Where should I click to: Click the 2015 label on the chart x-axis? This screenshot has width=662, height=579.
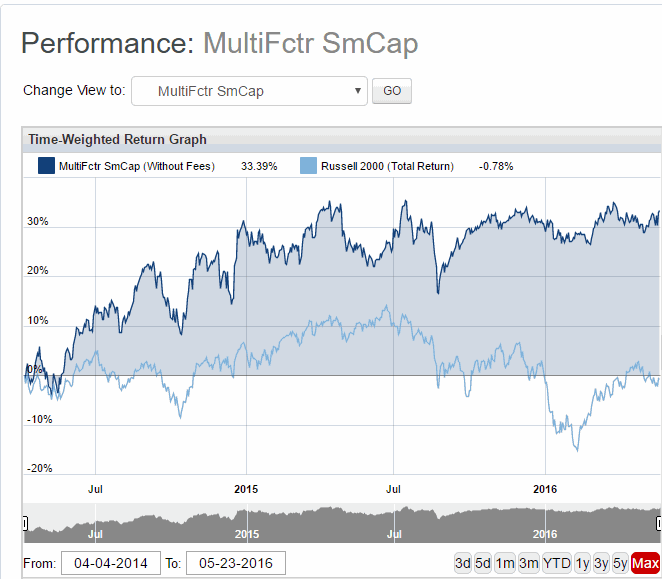246,489
